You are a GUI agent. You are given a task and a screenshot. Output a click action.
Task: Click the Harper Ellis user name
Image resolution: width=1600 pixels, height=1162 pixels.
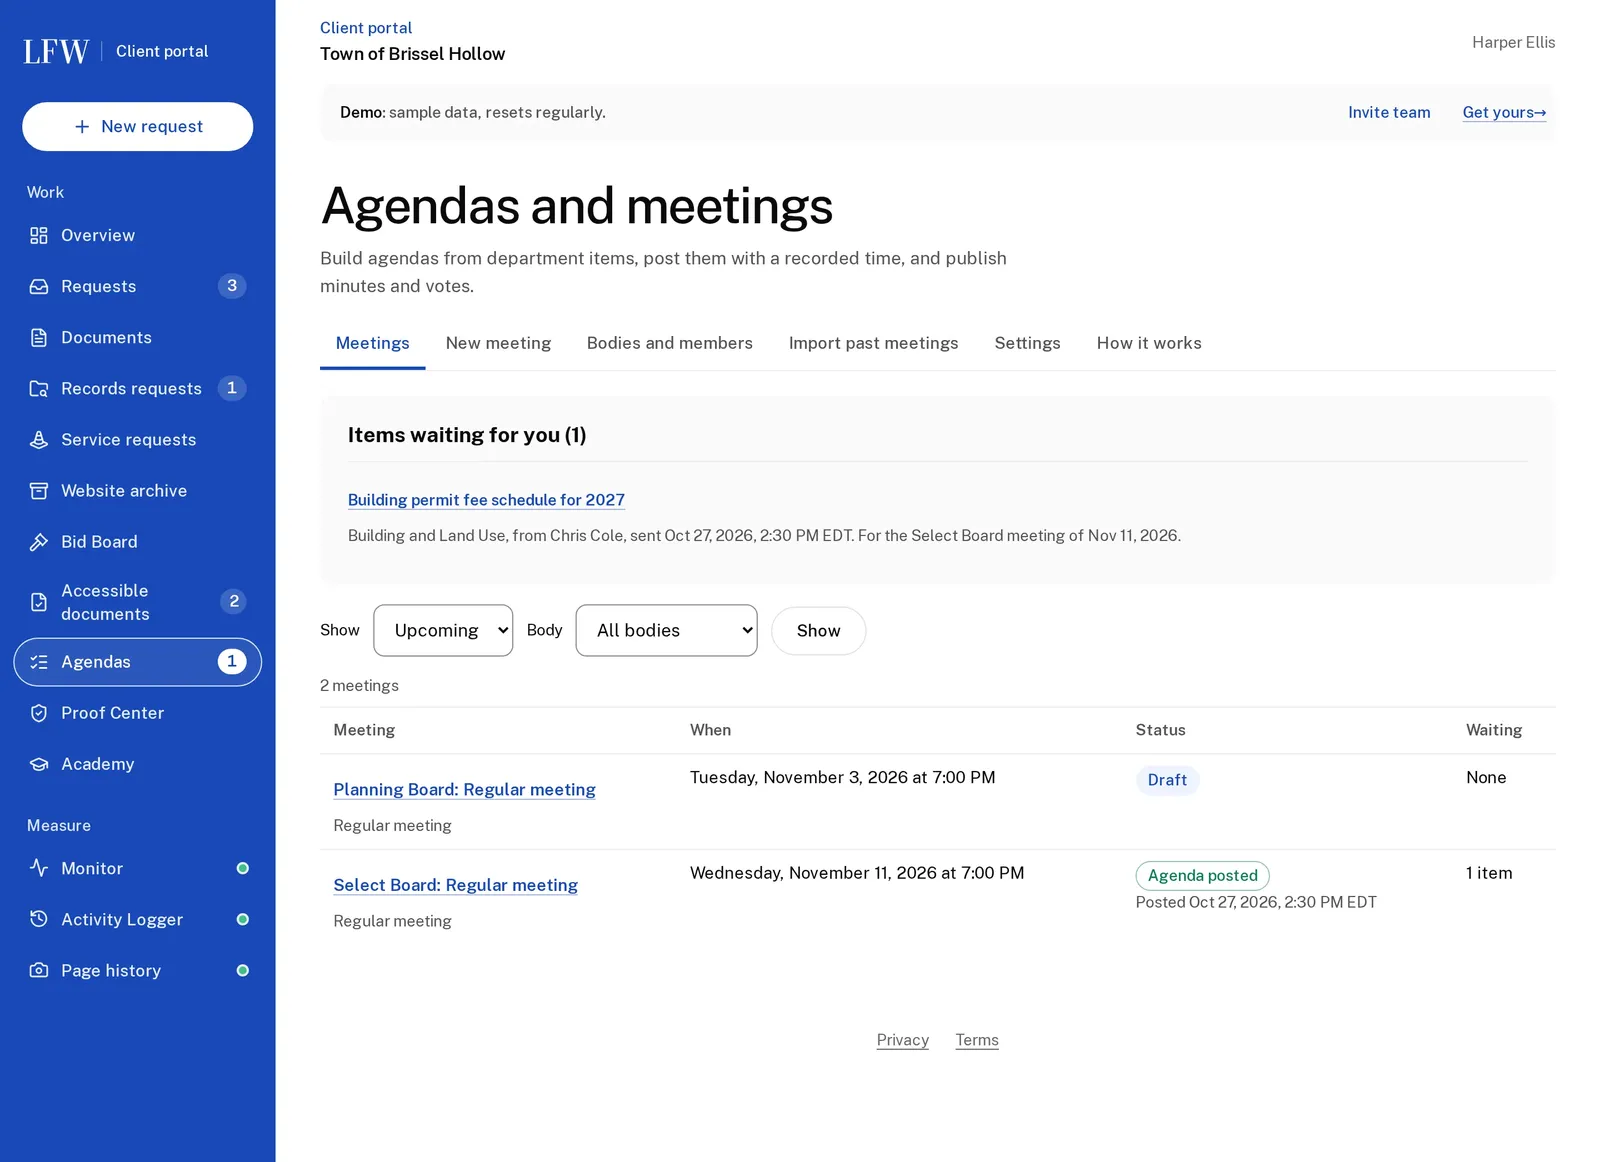pyautogui.click(x=1513, y=42)
